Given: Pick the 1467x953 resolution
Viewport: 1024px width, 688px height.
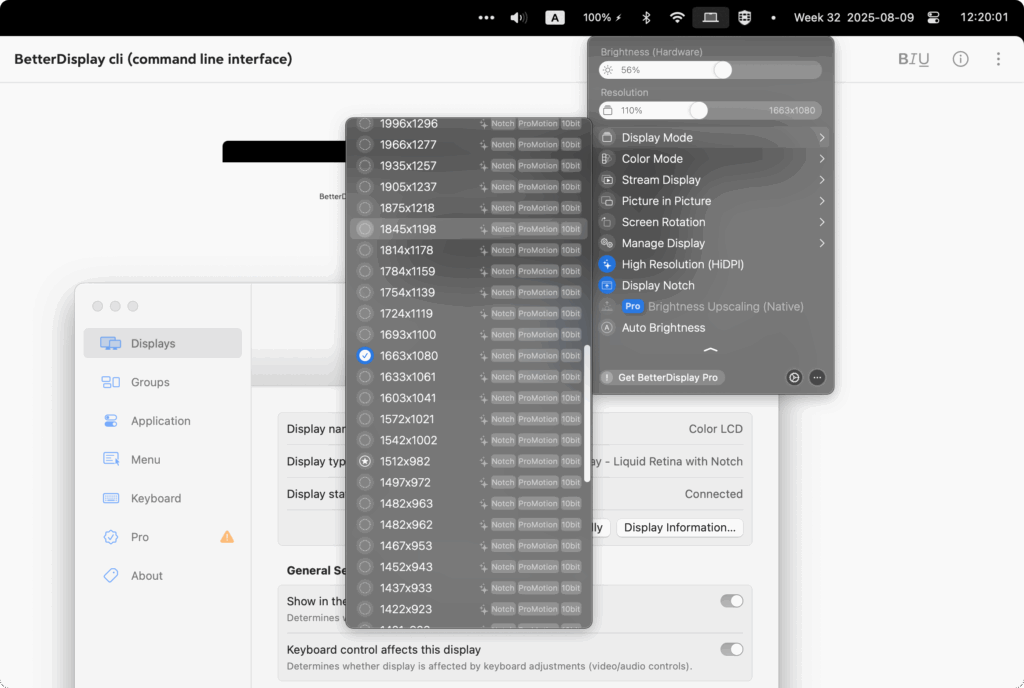Looking at the screenshot, I should 468,546.
